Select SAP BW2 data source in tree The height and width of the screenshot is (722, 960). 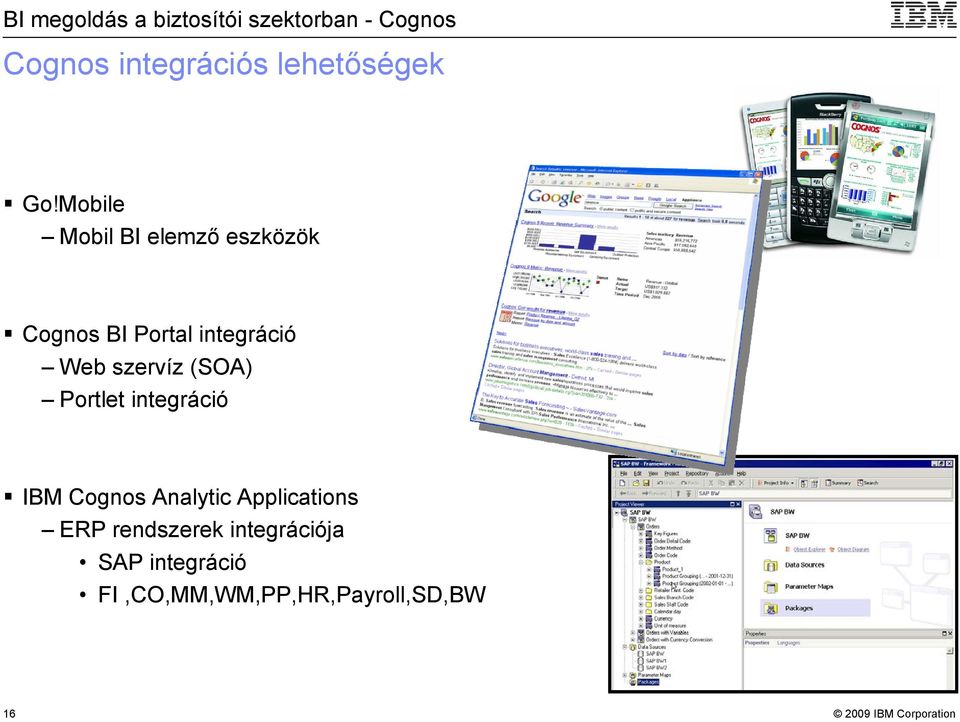point(656,667)
